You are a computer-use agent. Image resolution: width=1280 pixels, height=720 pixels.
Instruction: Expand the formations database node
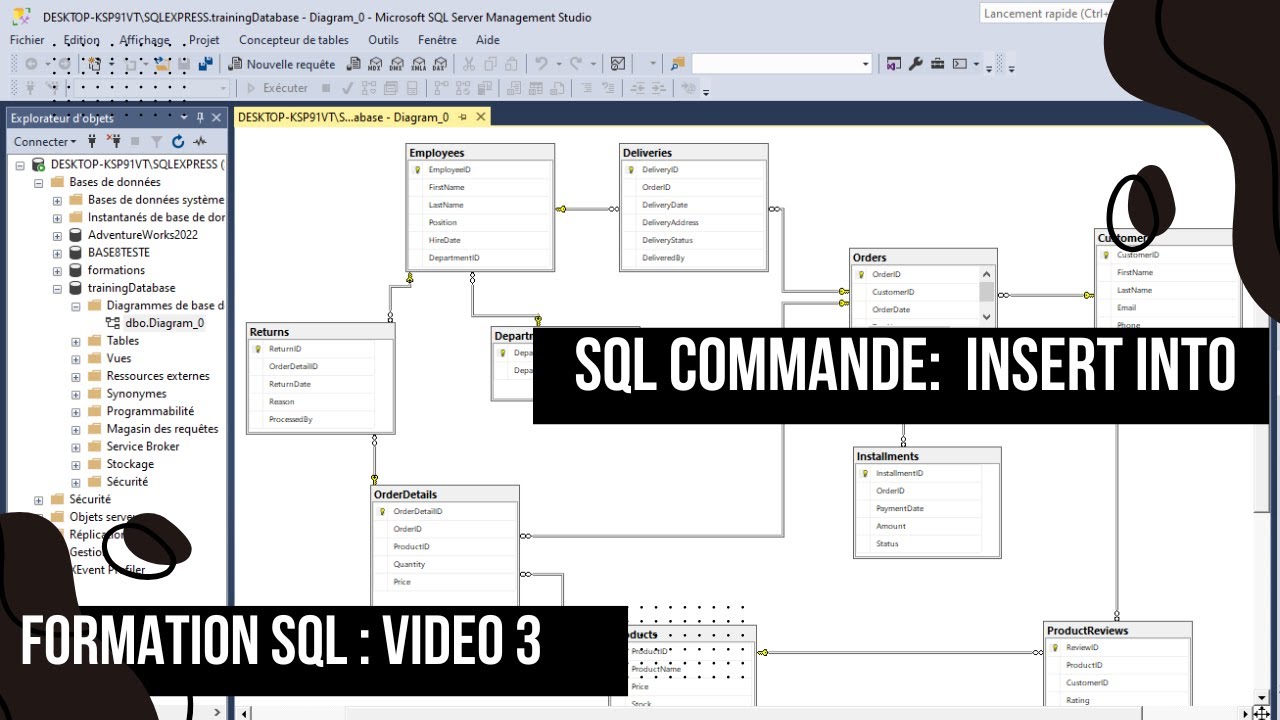[57, 270]
